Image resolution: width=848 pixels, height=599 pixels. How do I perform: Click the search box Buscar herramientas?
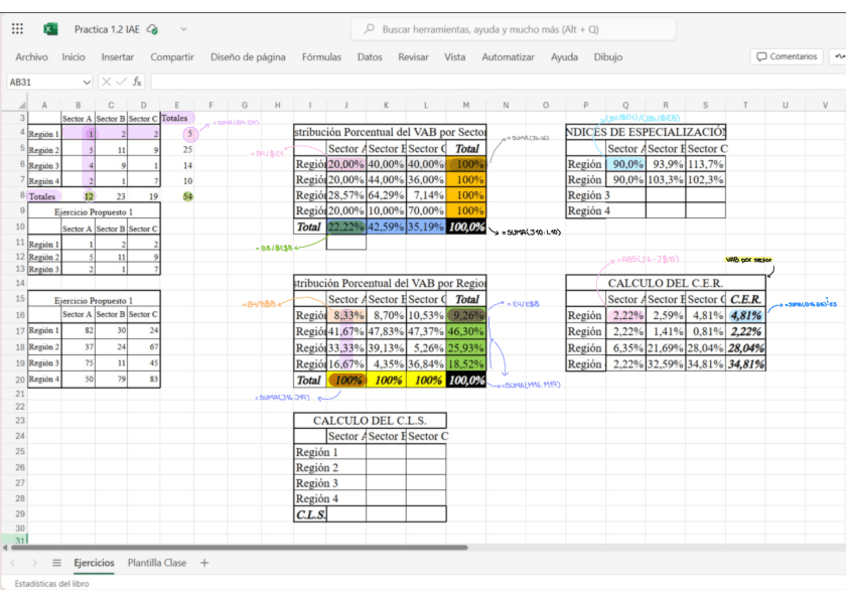513,29
